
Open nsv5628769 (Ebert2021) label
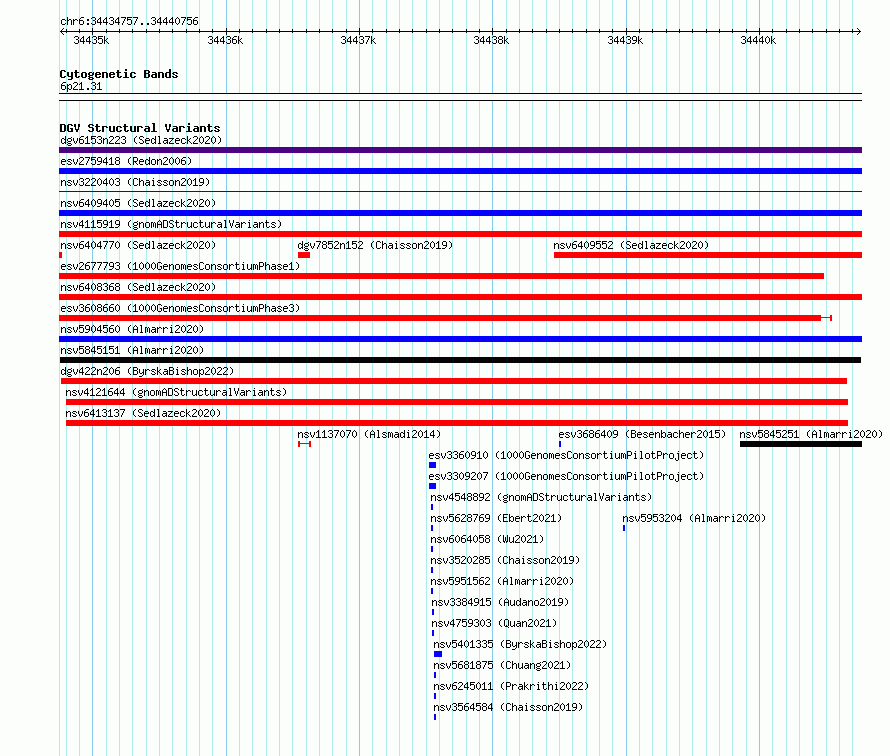tap(496, 518)
